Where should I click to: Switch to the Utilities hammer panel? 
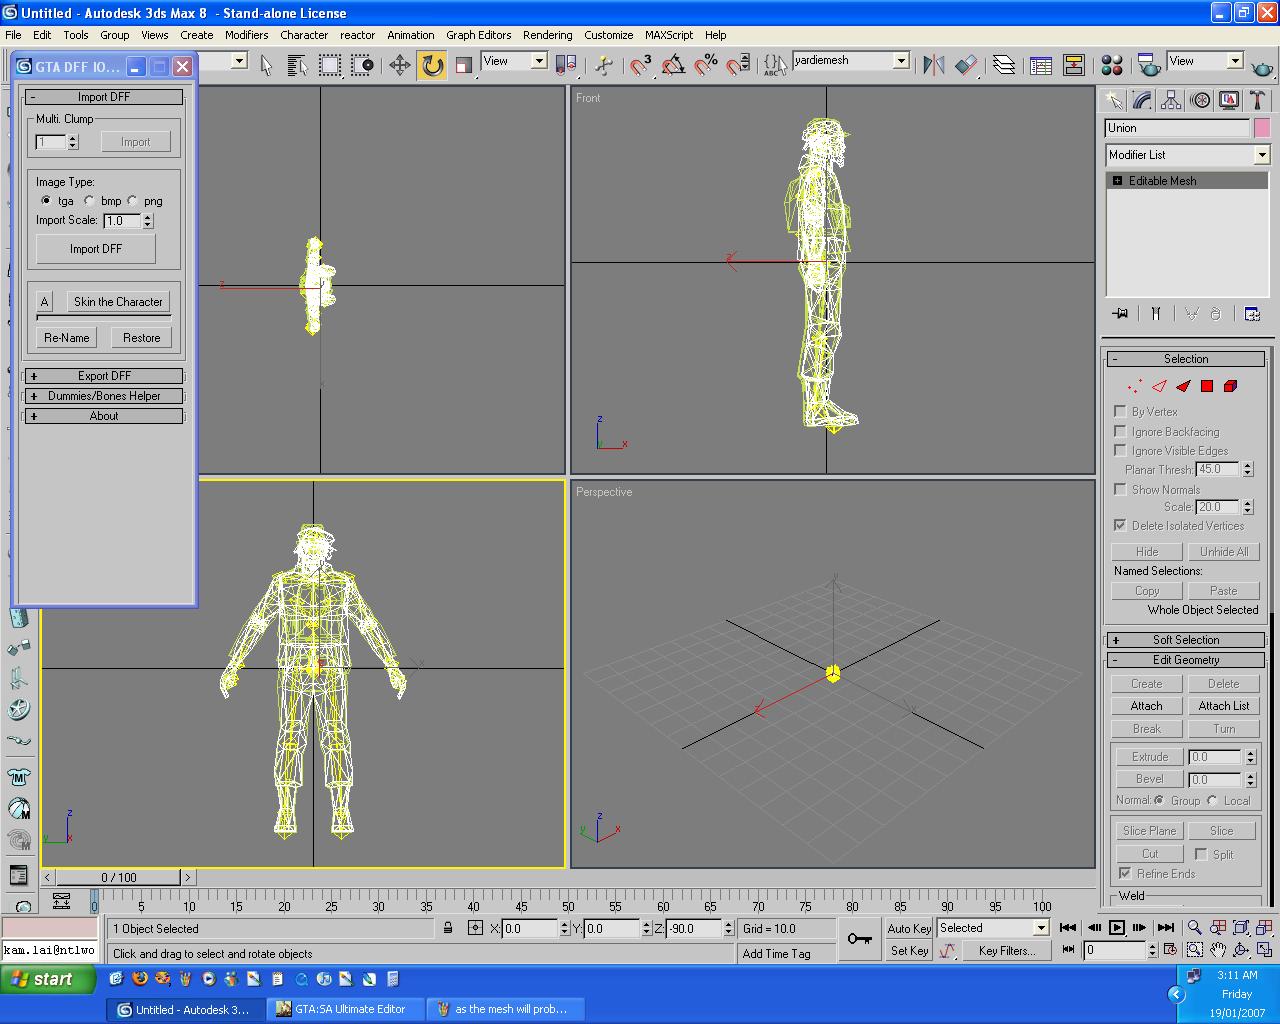[x=1258, y=100]
